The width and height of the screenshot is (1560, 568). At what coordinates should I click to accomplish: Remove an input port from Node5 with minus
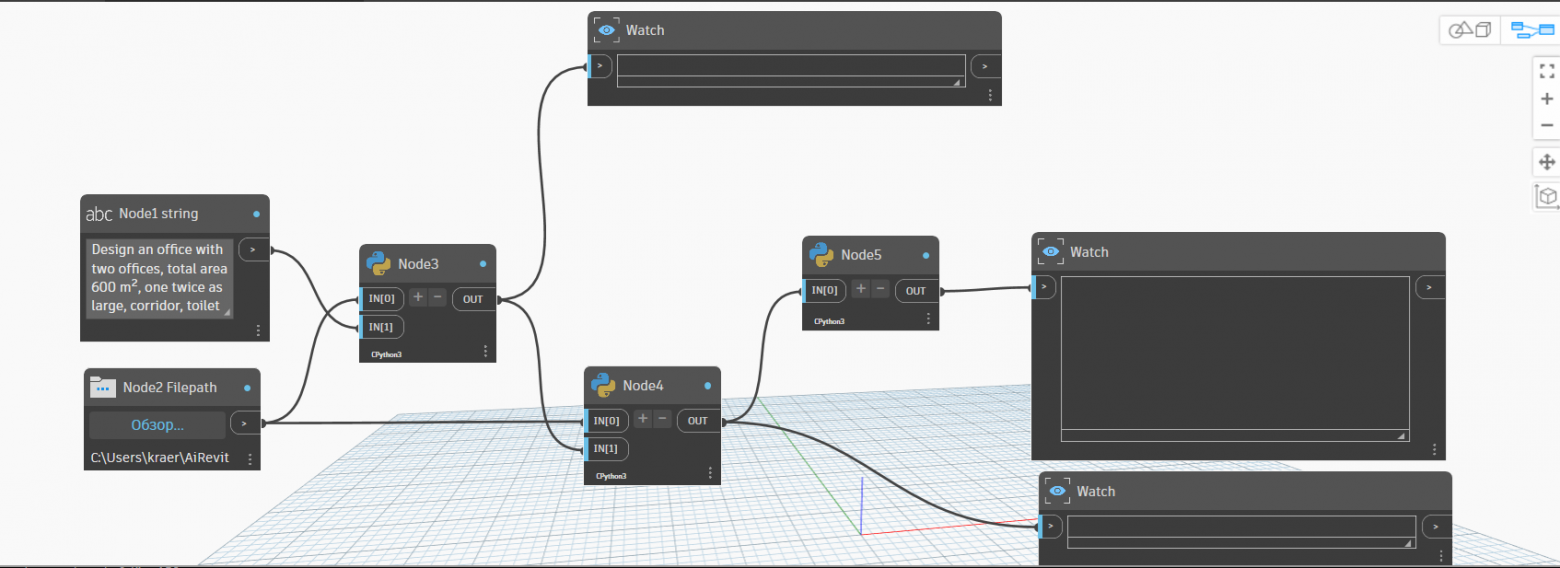point(880,289)
